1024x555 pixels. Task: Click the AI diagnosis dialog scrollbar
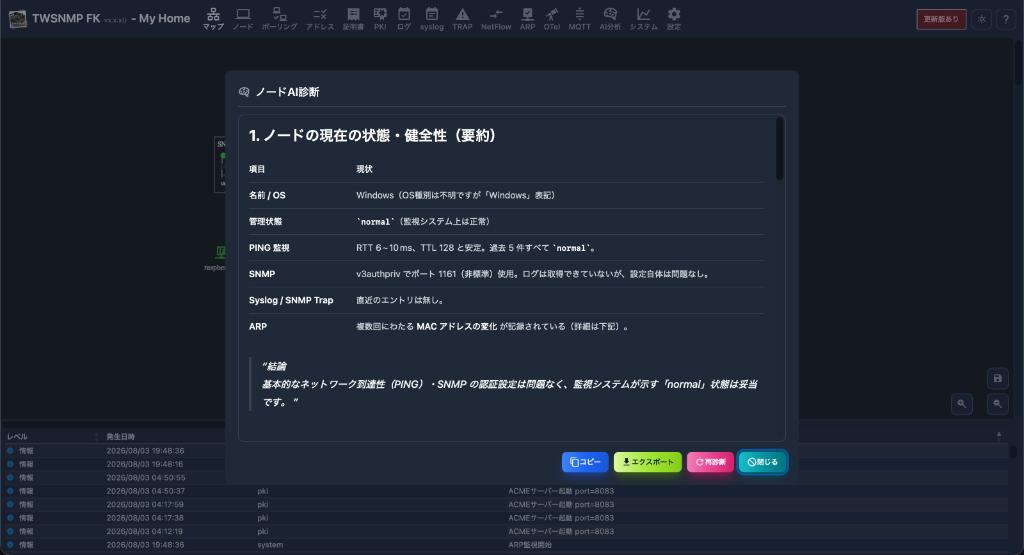779,149
